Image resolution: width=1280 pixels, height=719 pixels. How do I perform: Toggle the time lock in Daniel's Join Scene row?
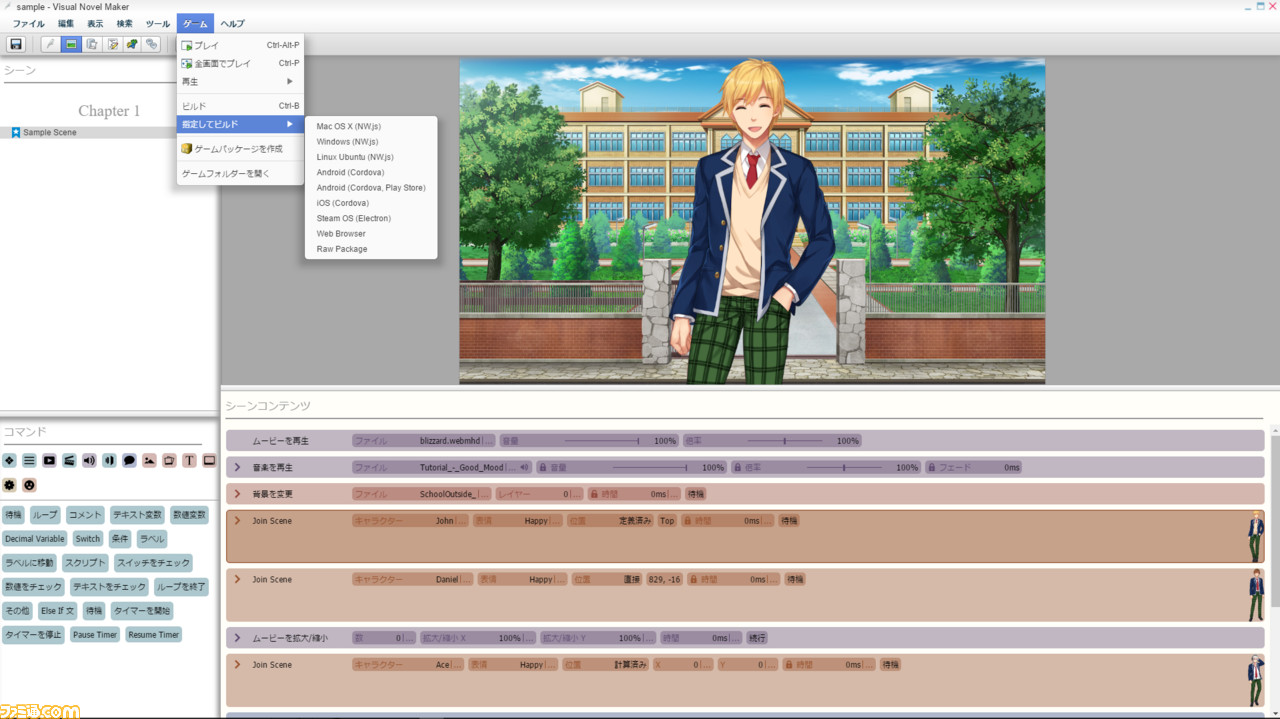tap(694, 579)
